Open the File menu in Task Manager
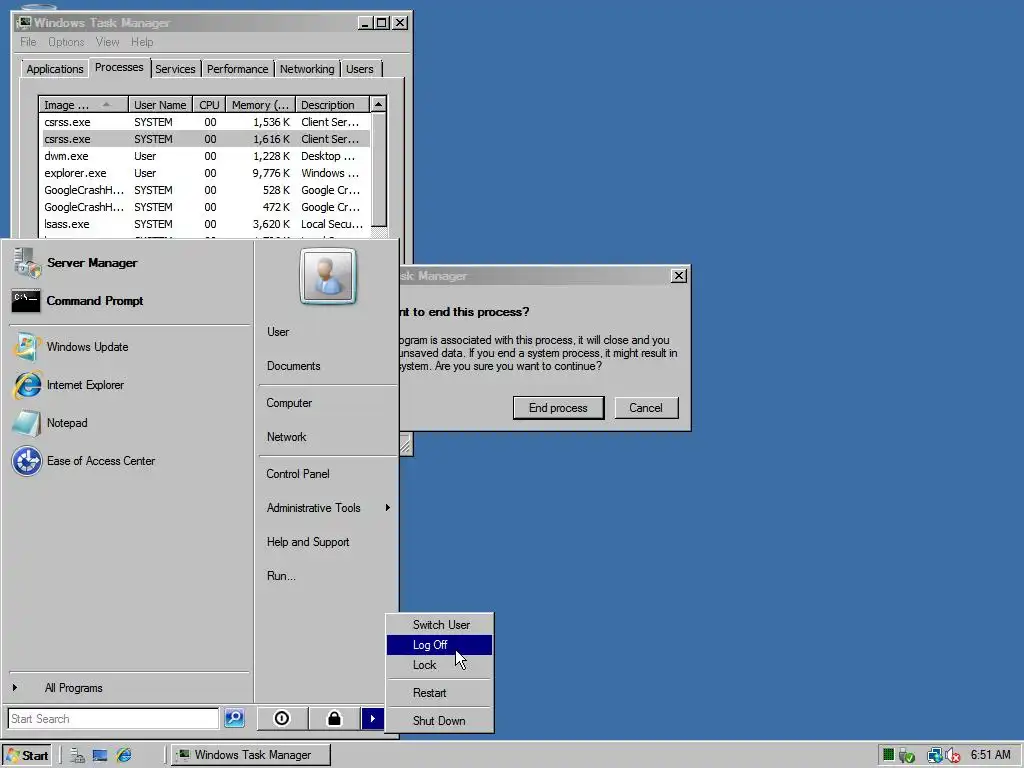Screen dimensions: 1024x768 coord(28,42)
